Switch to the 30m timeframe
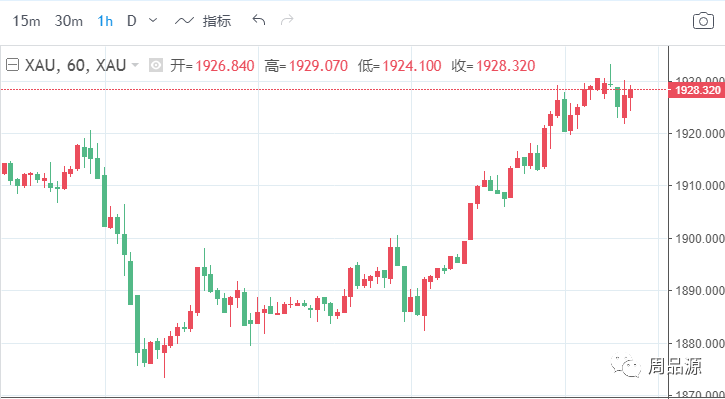This screenshot has width=725, height=399. [x=68, y=21]
